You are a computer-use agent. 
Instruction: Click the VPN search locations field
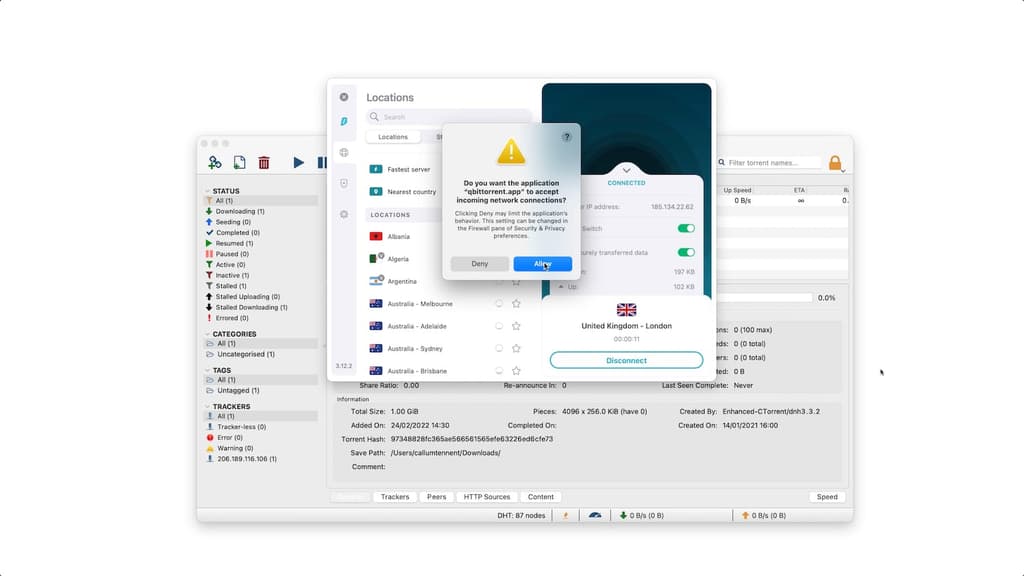449,117
